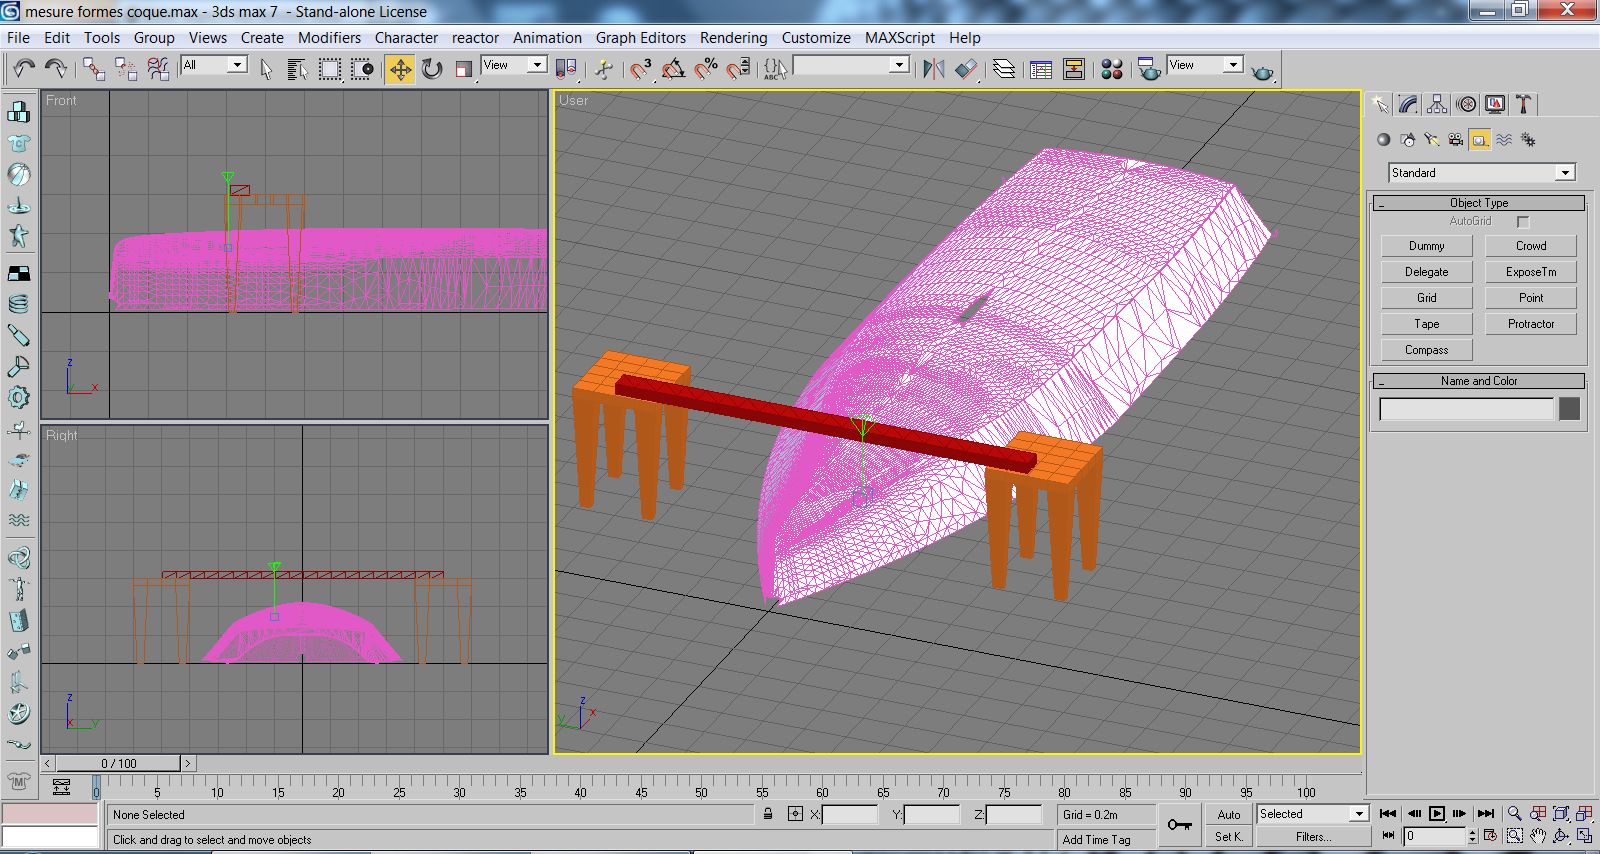Switch to the Hierarchy panel tab
This screenshot has height=854, width=1600.
(x=1437, y=104)
